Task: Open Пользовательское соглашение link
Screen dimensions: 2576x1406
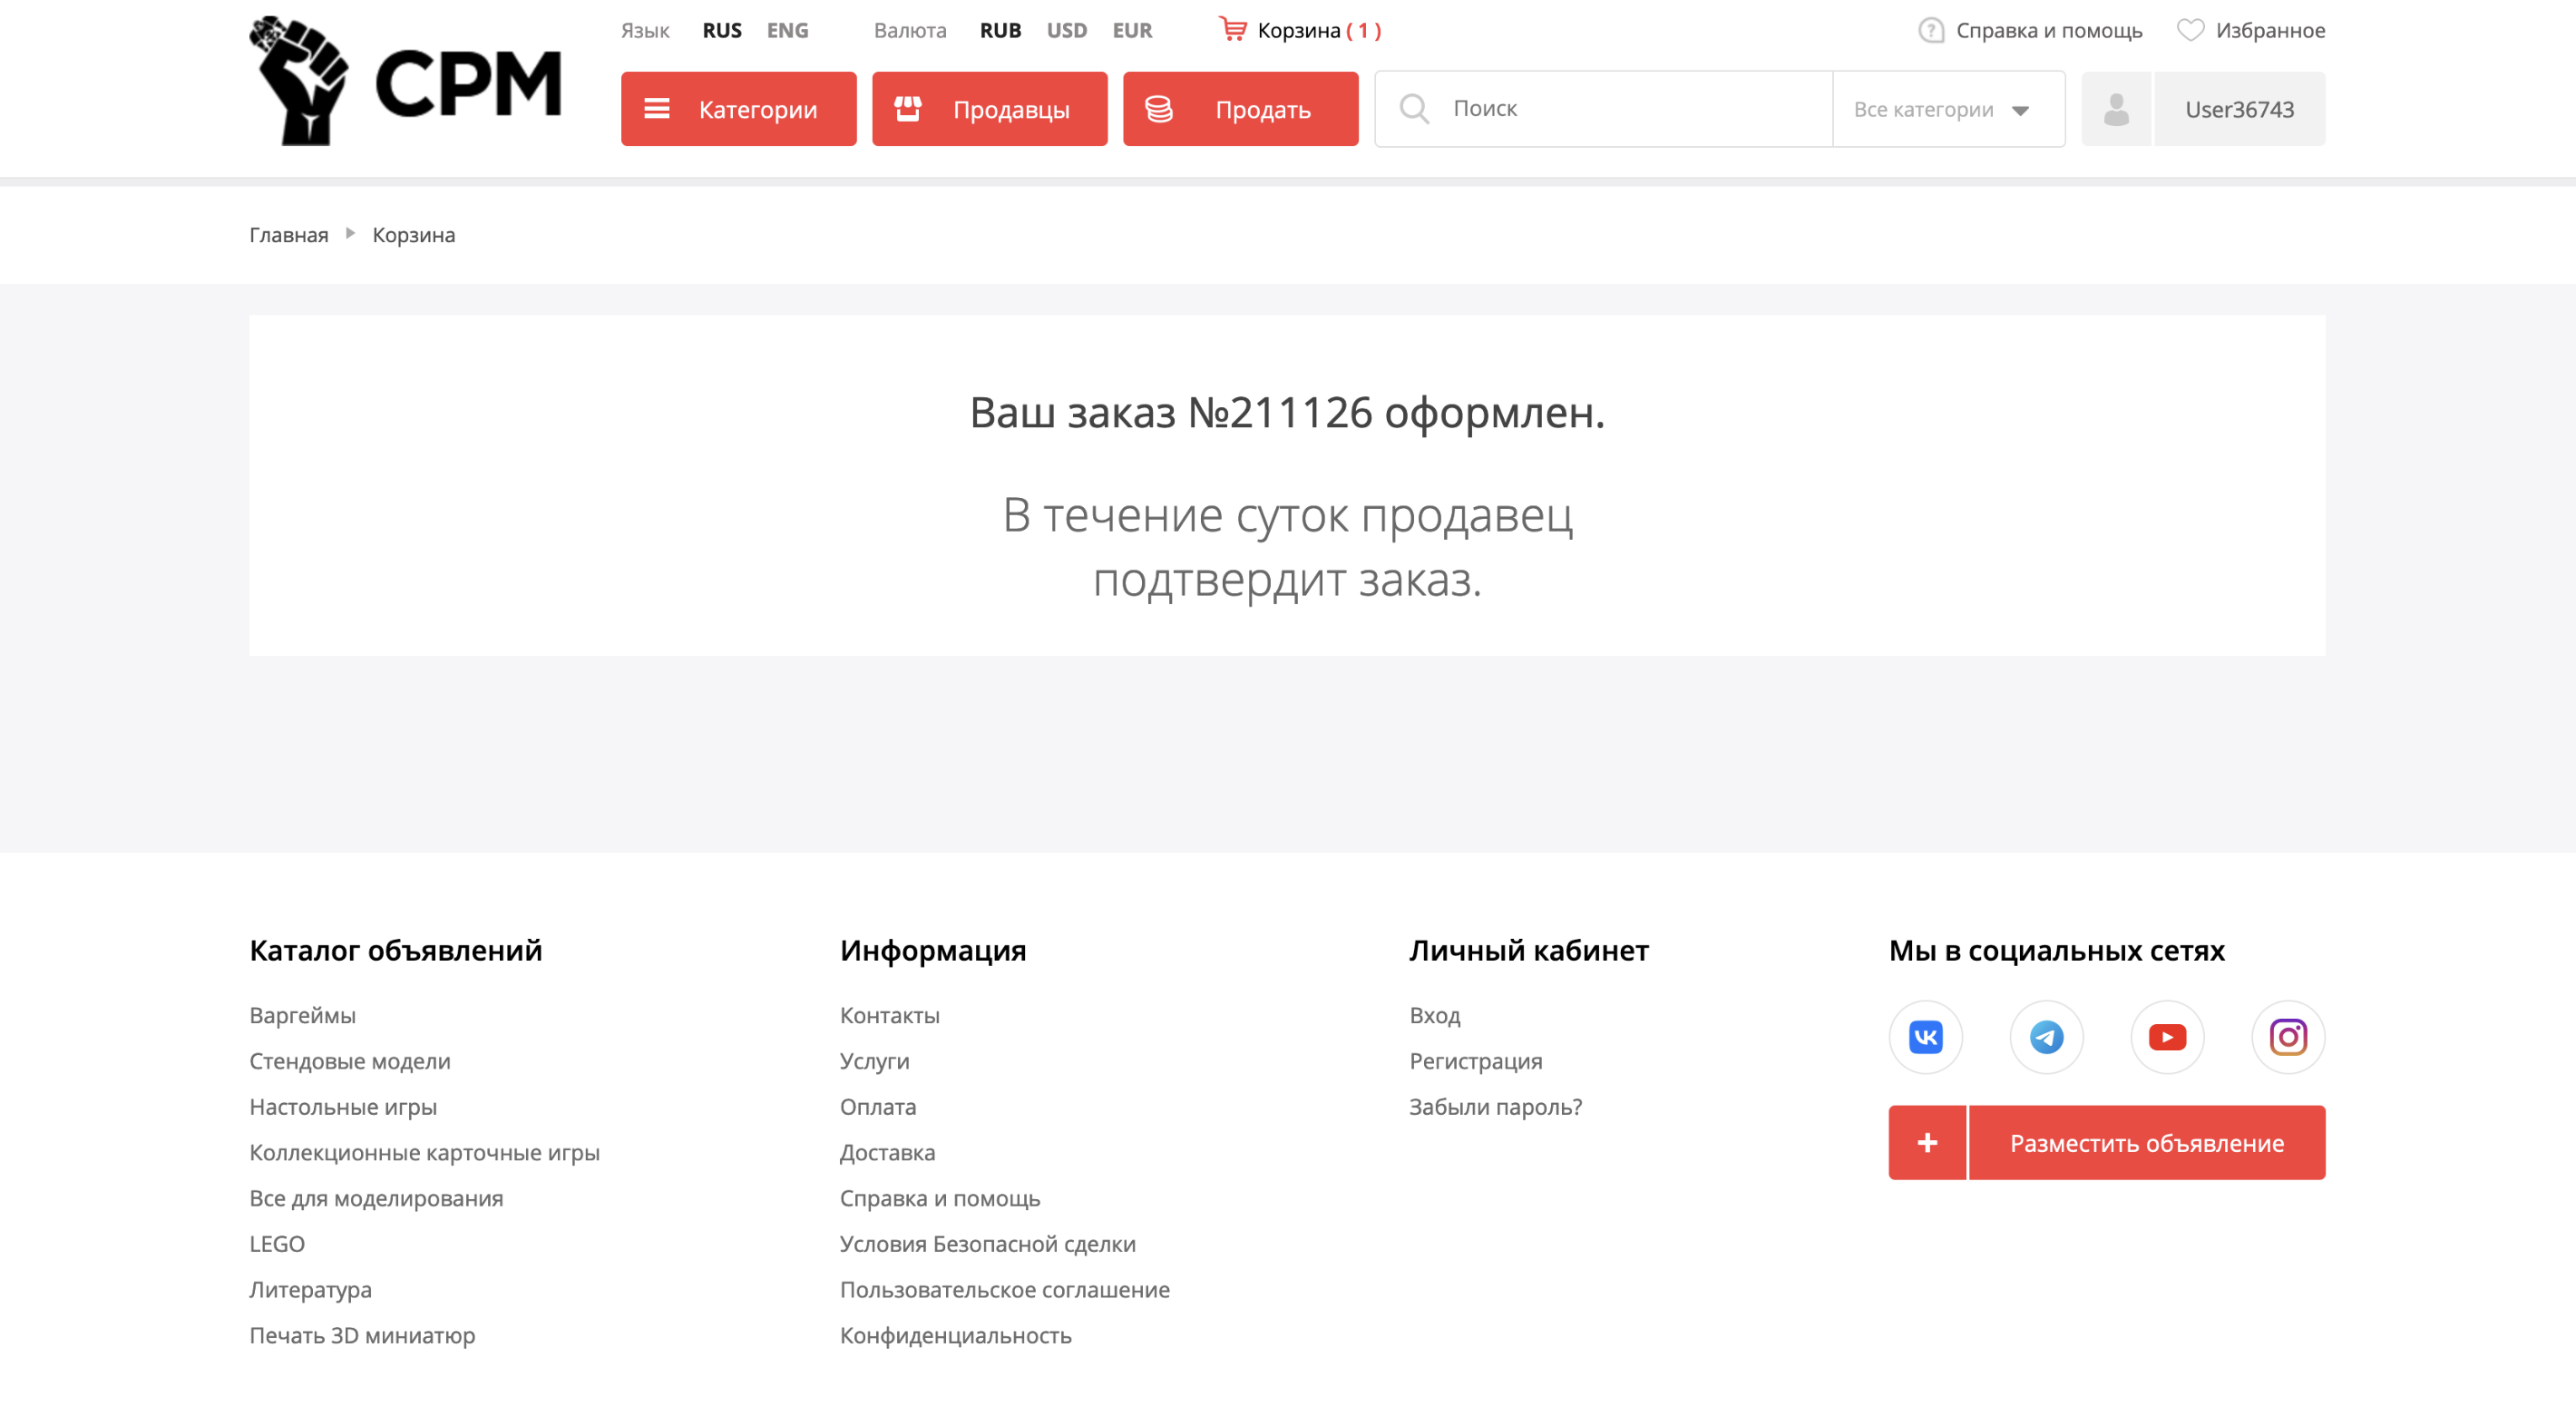Action: pyautogui.click(x=1004, y=1290)
